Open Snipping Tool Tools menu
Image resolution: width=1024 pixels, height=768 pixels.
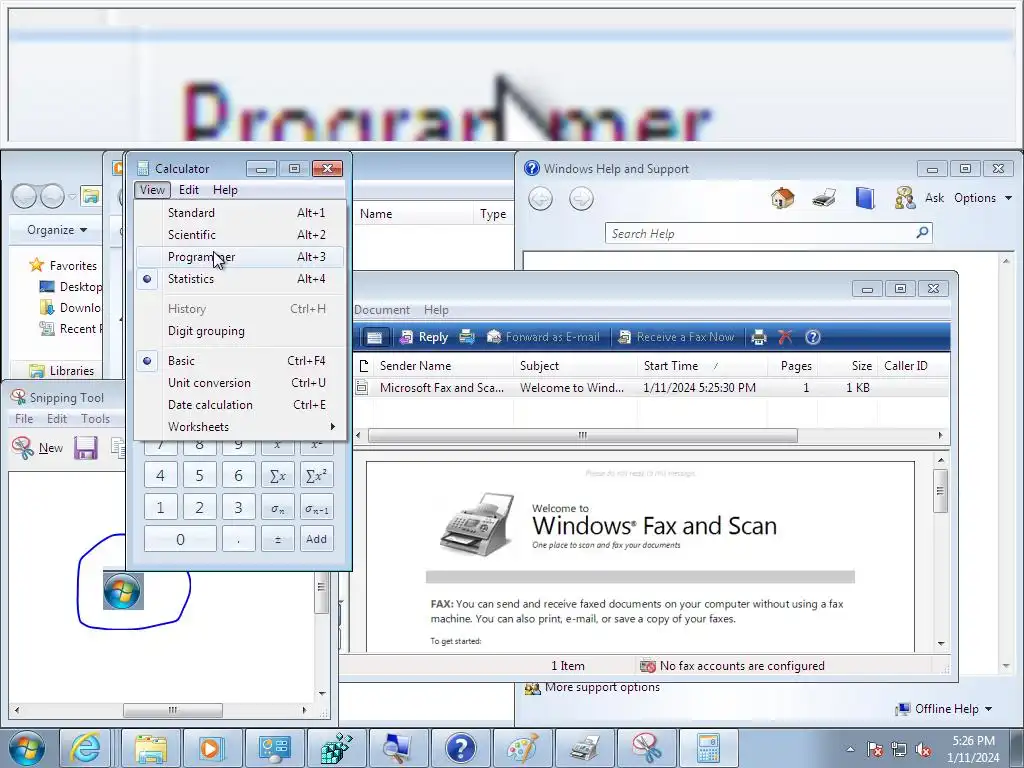(95, 419)
